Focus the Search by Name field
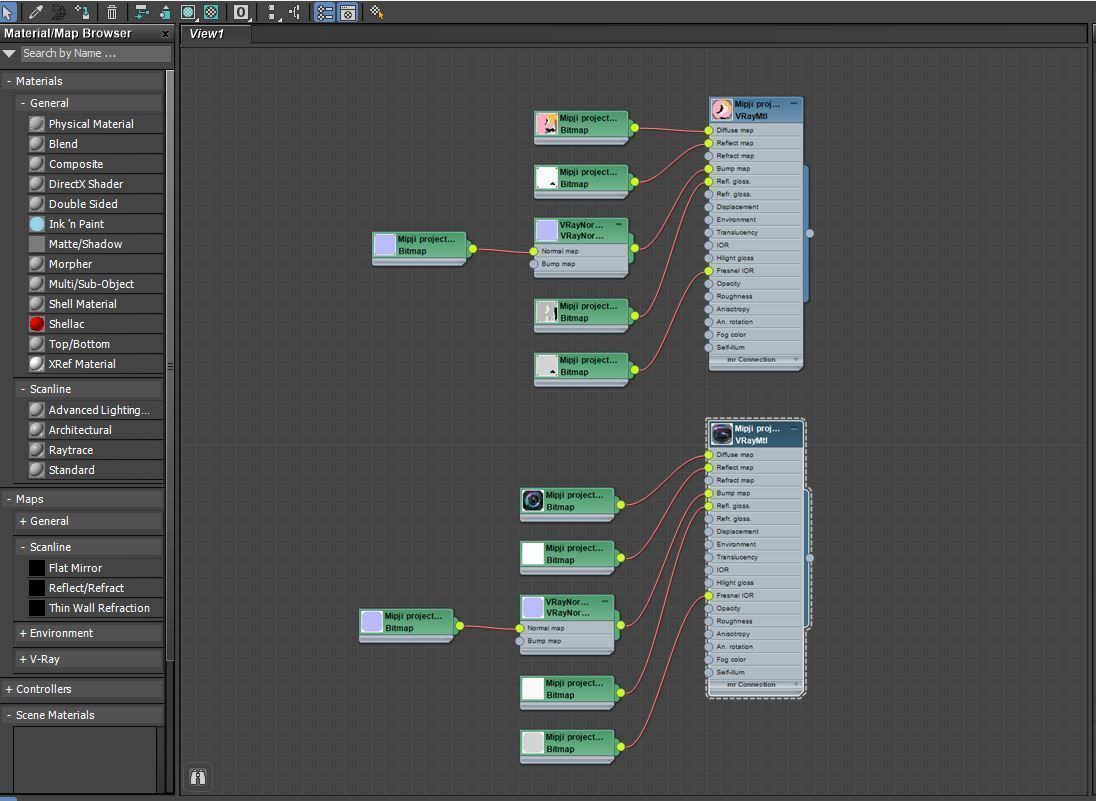The width and height of the screenshot is (1096, 801). [96, 53]
